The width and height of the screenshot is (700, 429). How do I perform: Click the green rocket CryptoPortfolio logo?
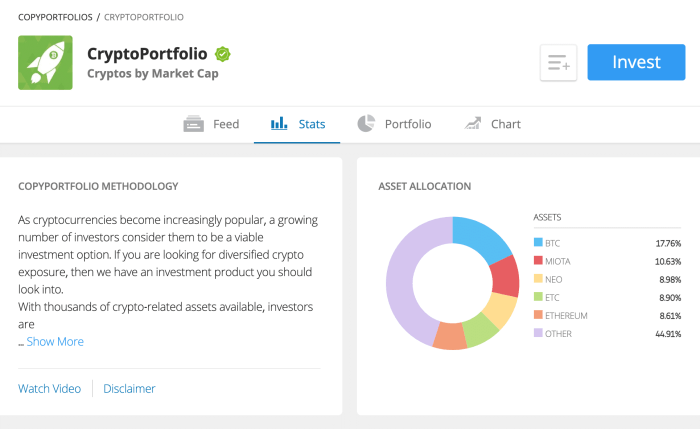[45, 62]
